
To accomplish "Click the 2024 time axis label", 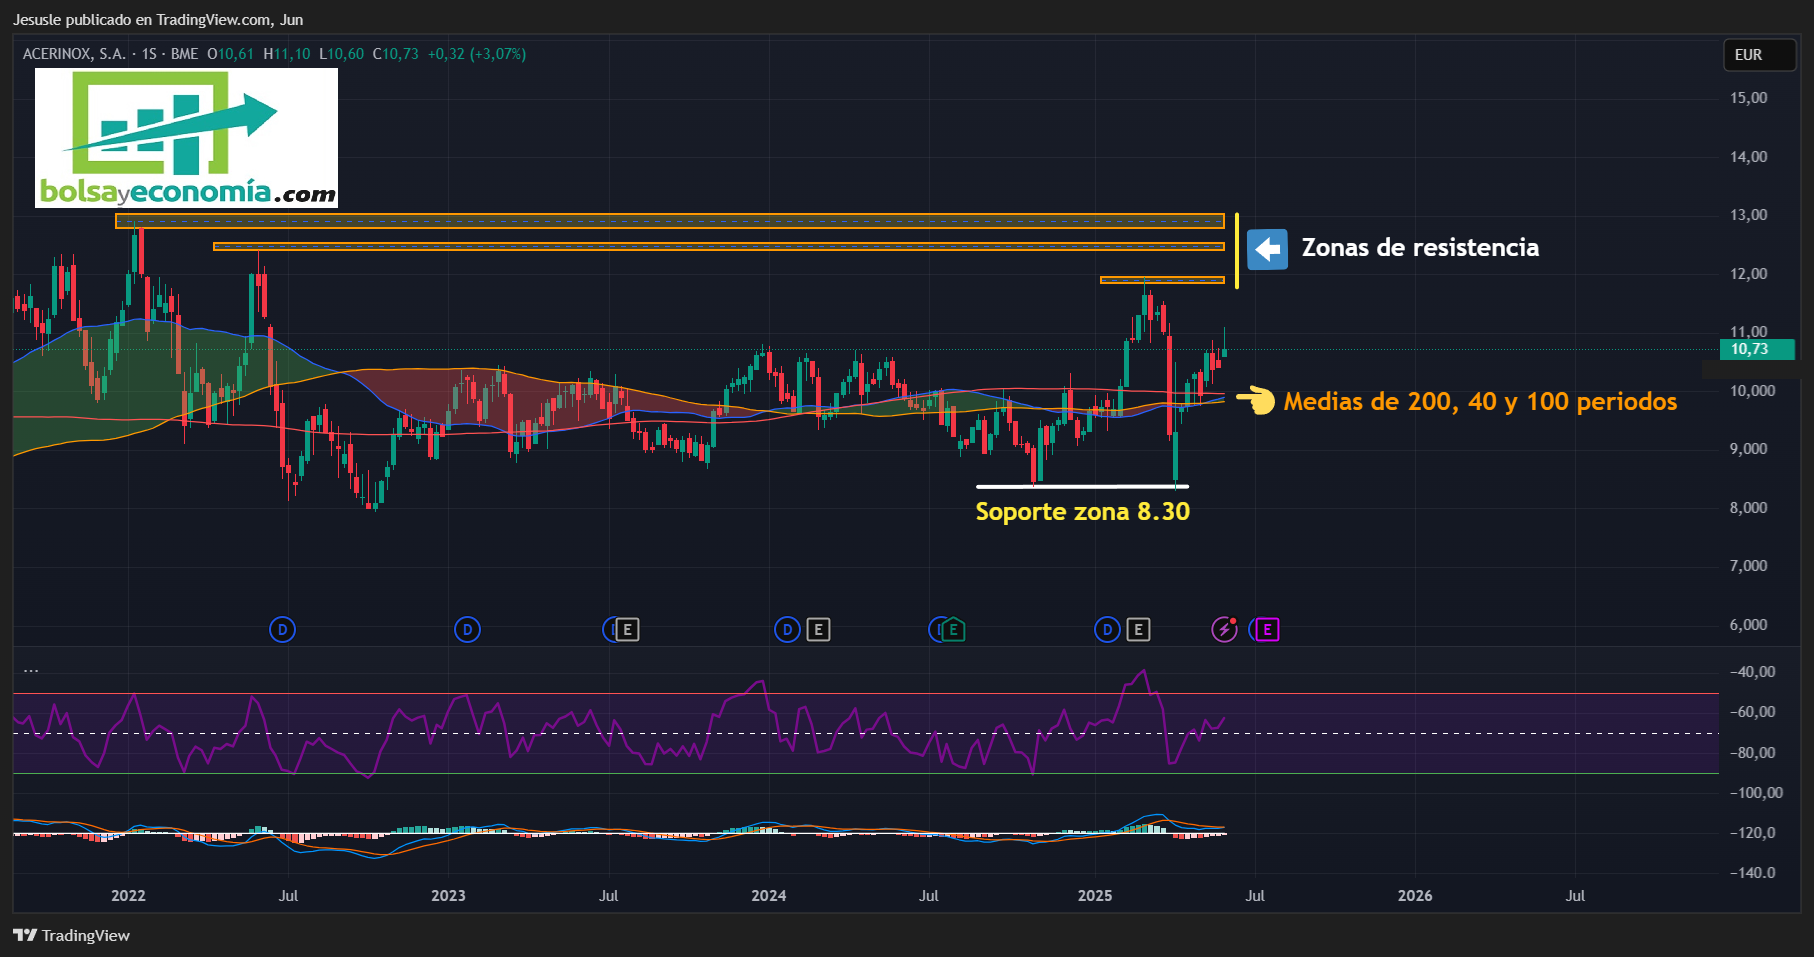I will pyautogui.click(x=769, y=896).
